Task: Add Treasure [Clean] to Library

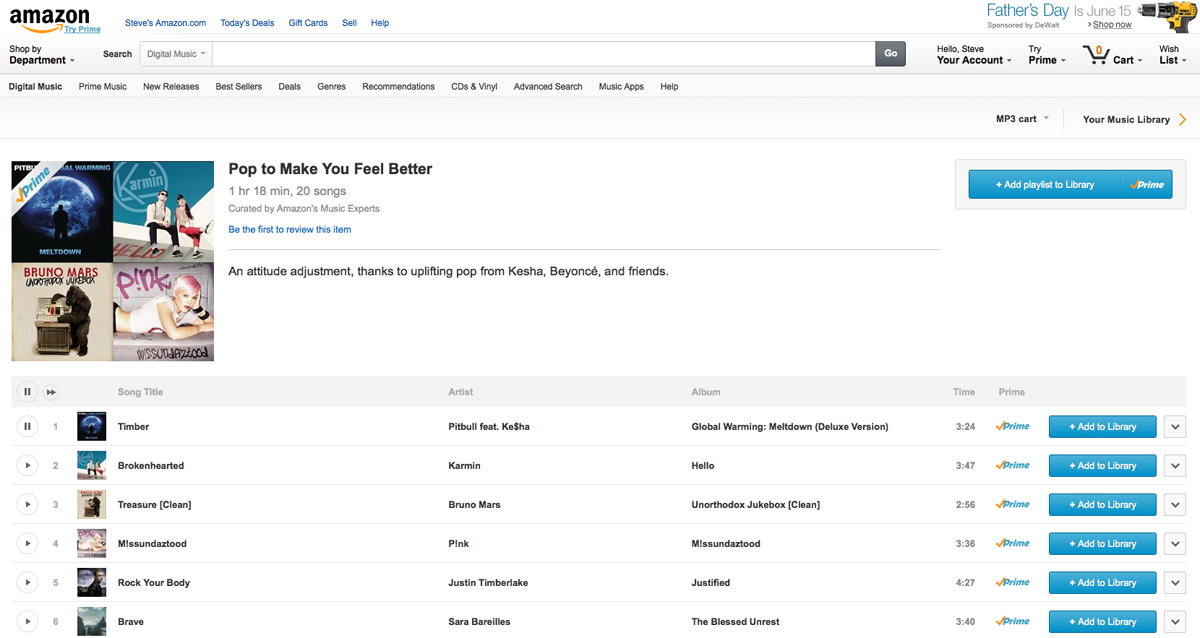Action: tap(1102, 505)
